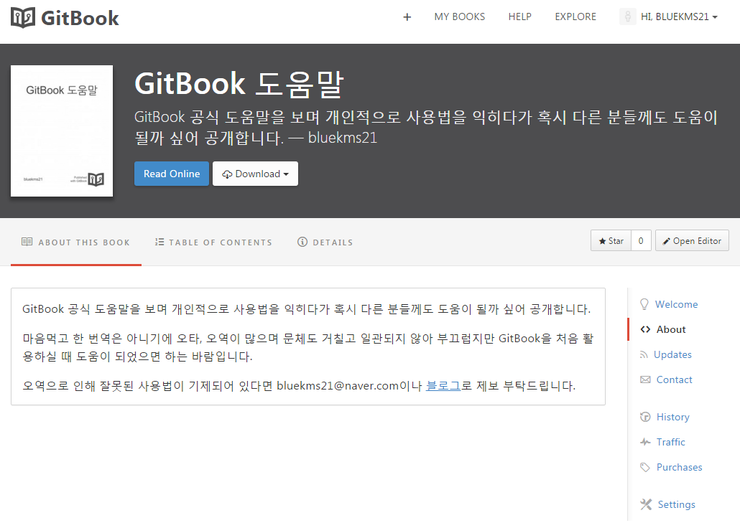
Task: Click the RSS feed icon next to Updates
Action: click(x=644, y=354)
